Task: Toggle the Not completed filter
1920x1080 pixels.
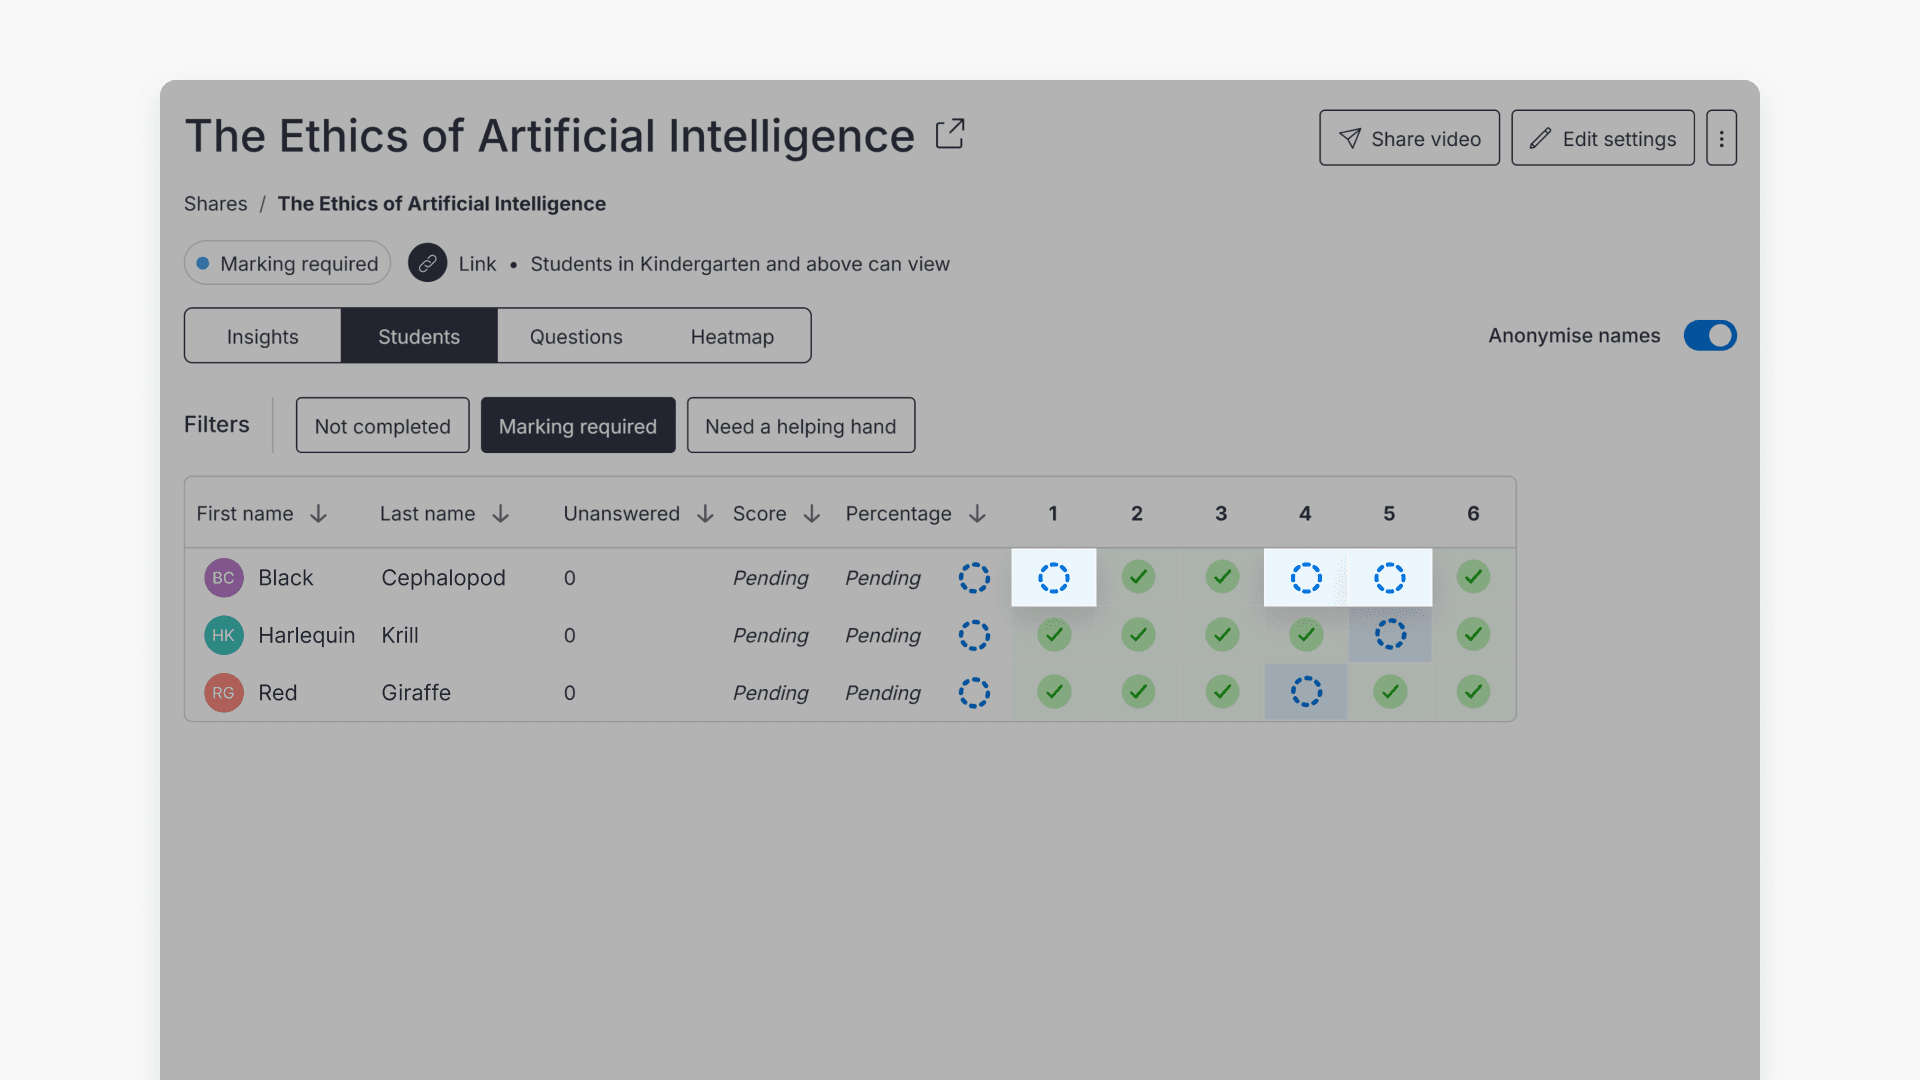Action: click(x=382, y=425)
